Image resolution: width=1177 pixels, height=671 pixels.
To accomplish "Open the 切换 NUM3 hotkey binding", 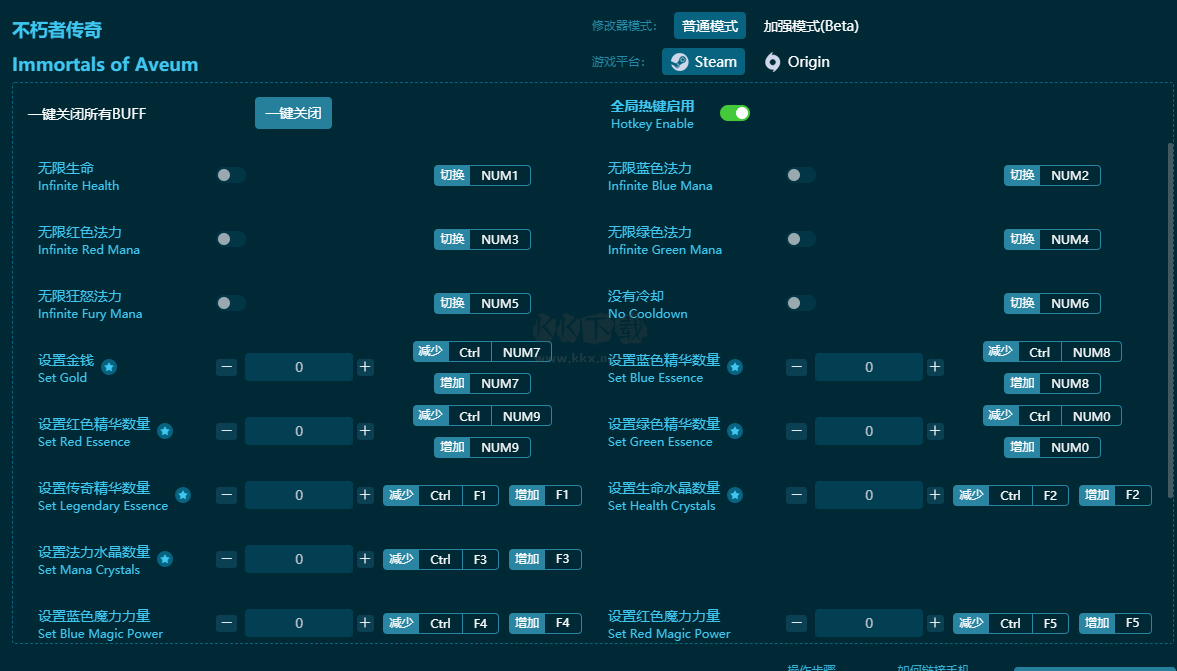I will [x=482, y=239].
